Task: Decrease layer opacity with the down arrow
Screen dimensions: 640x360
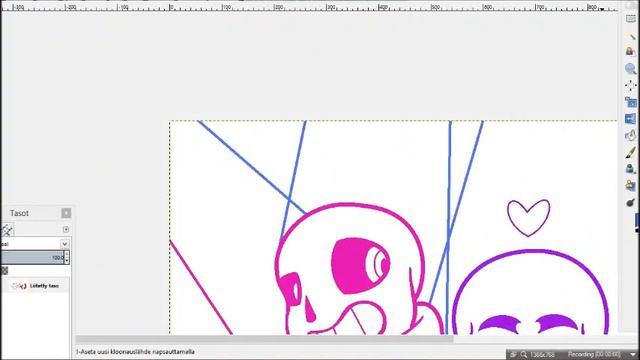Action: [67, 261]
